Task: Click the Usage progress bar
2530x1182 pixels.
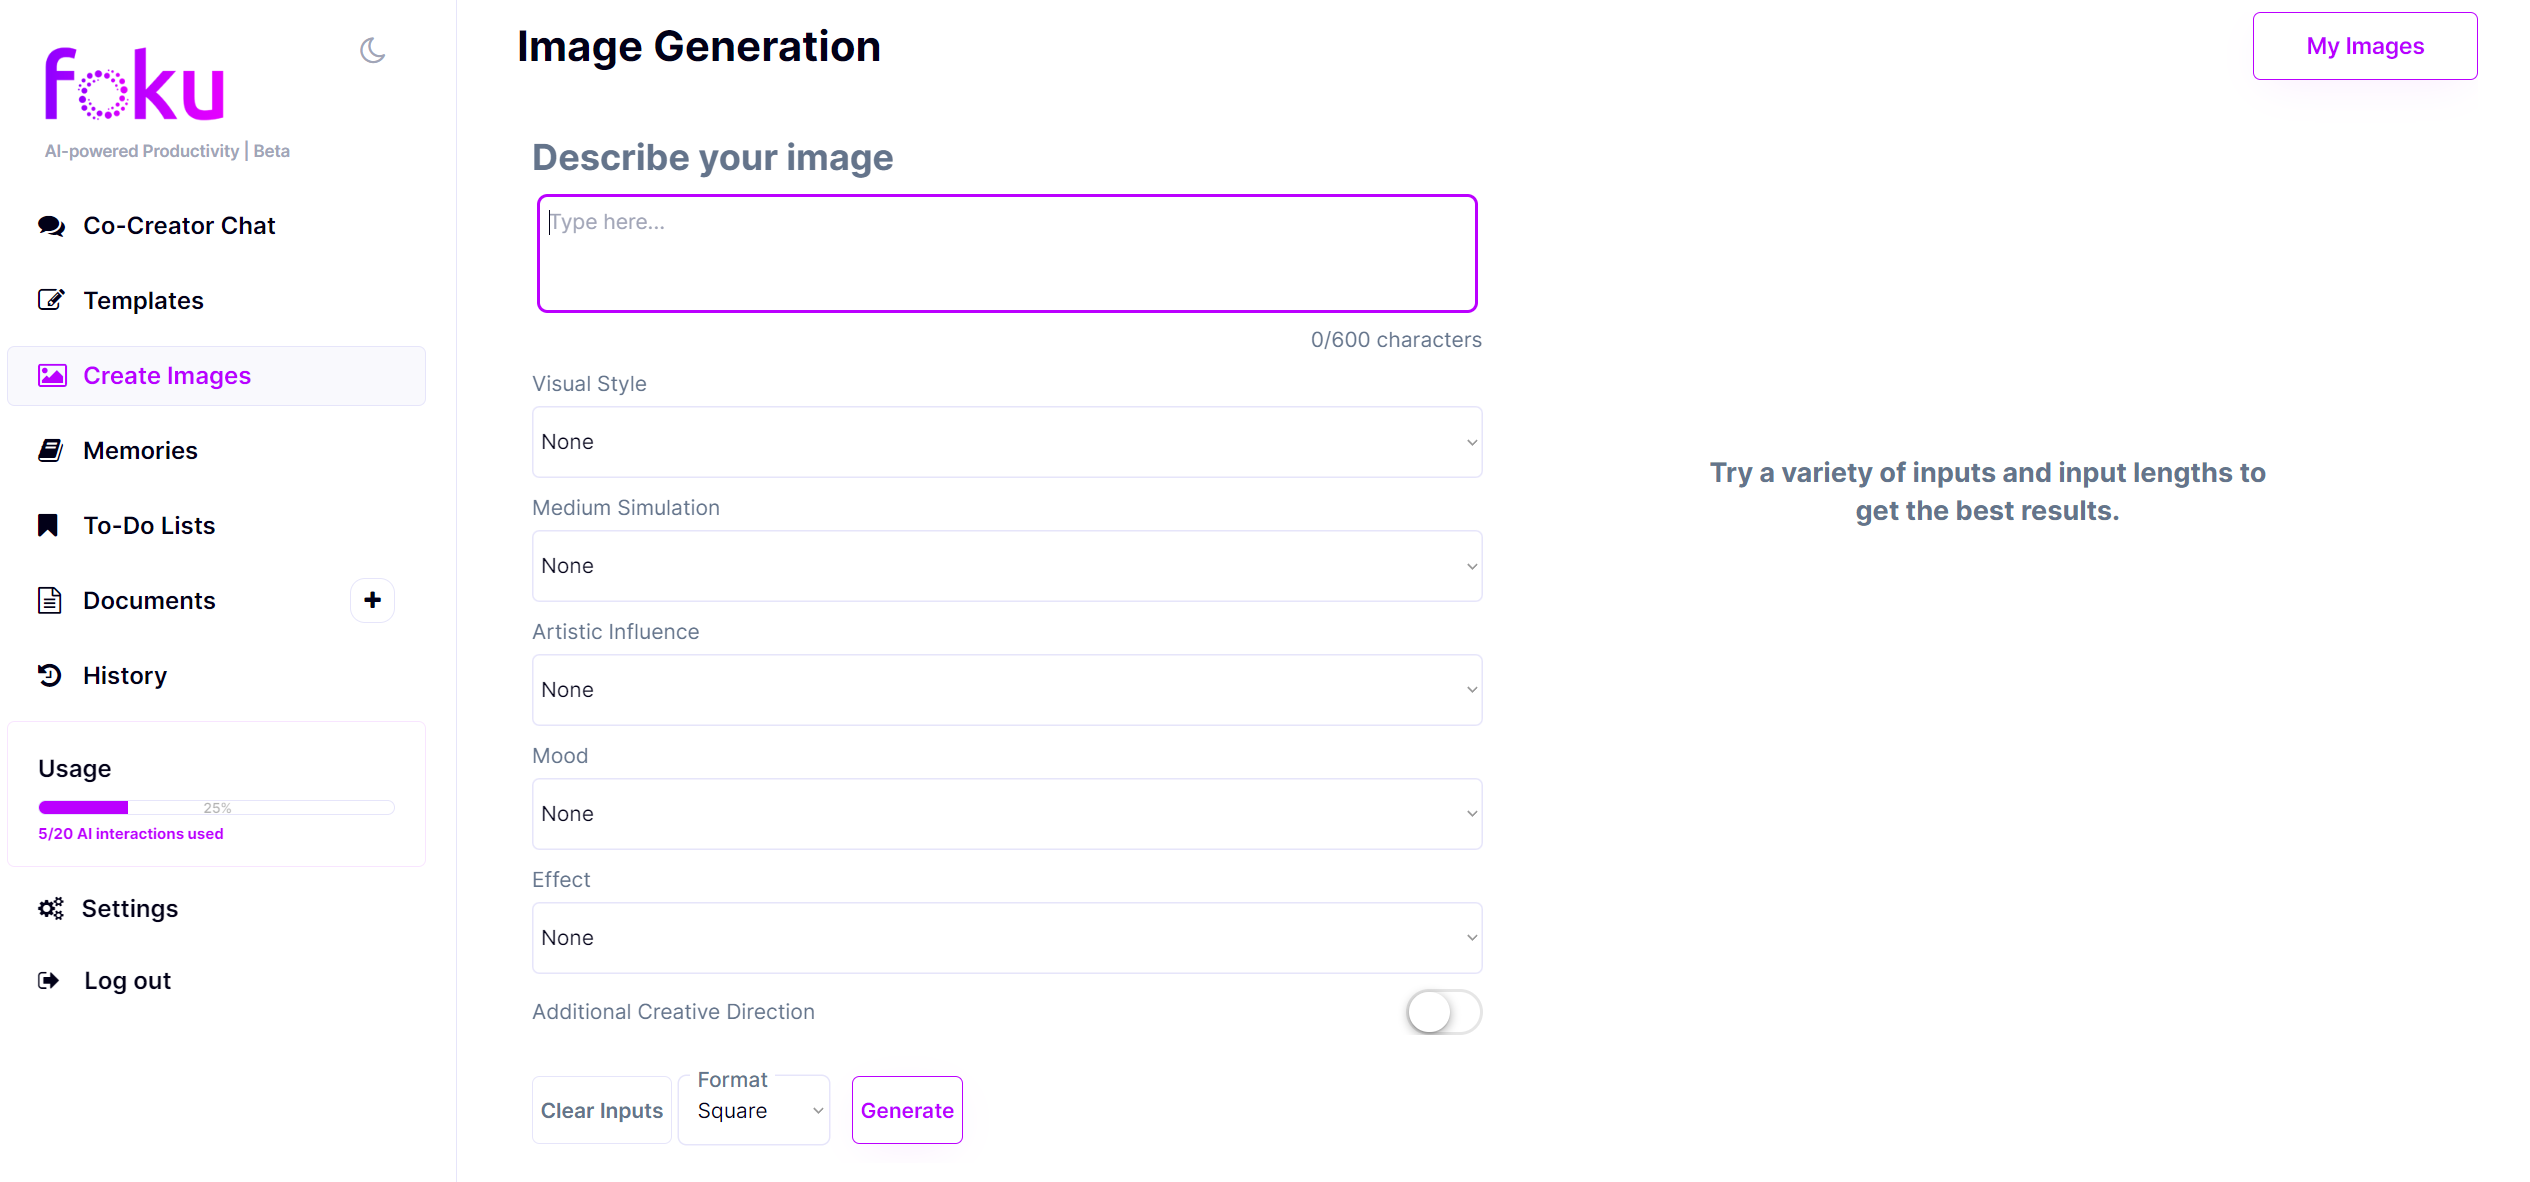Action: pos(216,808)
